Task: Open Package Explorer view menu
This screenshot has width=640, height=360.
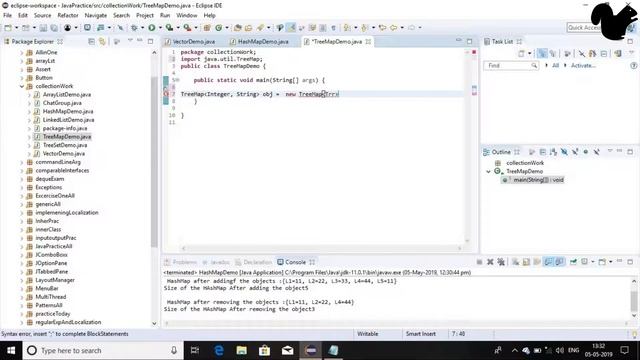Action: (x=130, y=41)
